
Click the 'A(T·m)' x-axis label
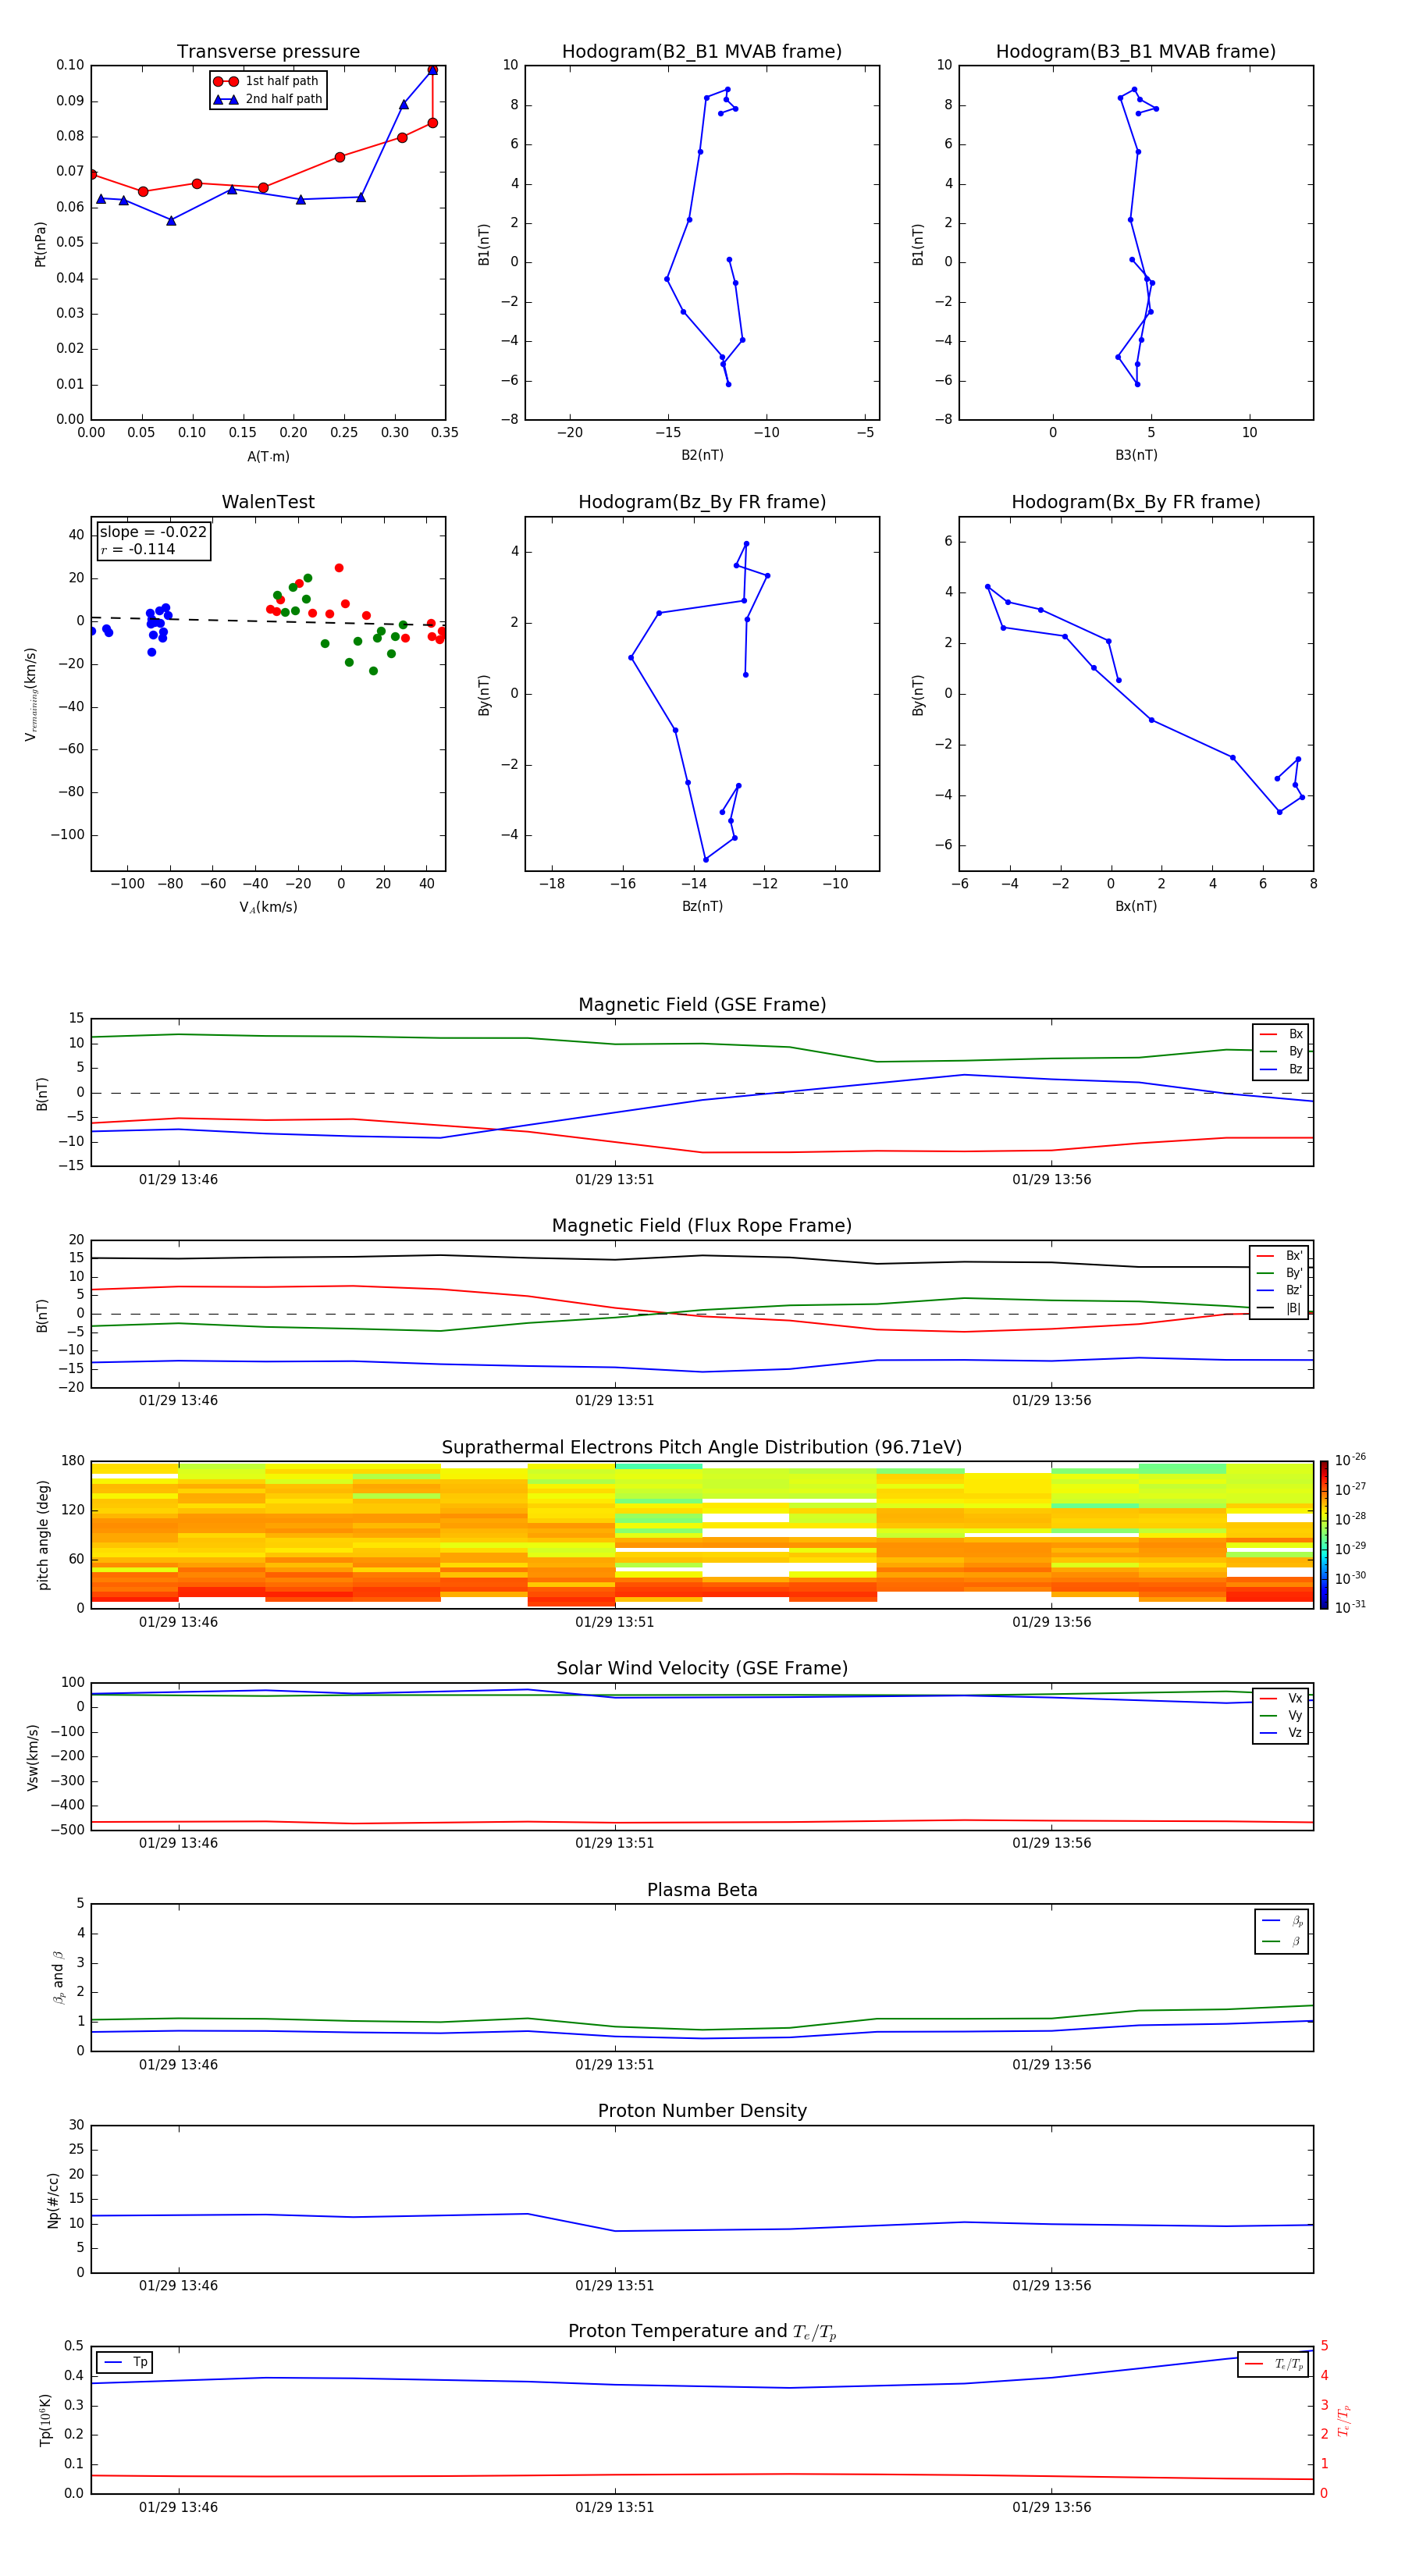[x=268, y=457]
